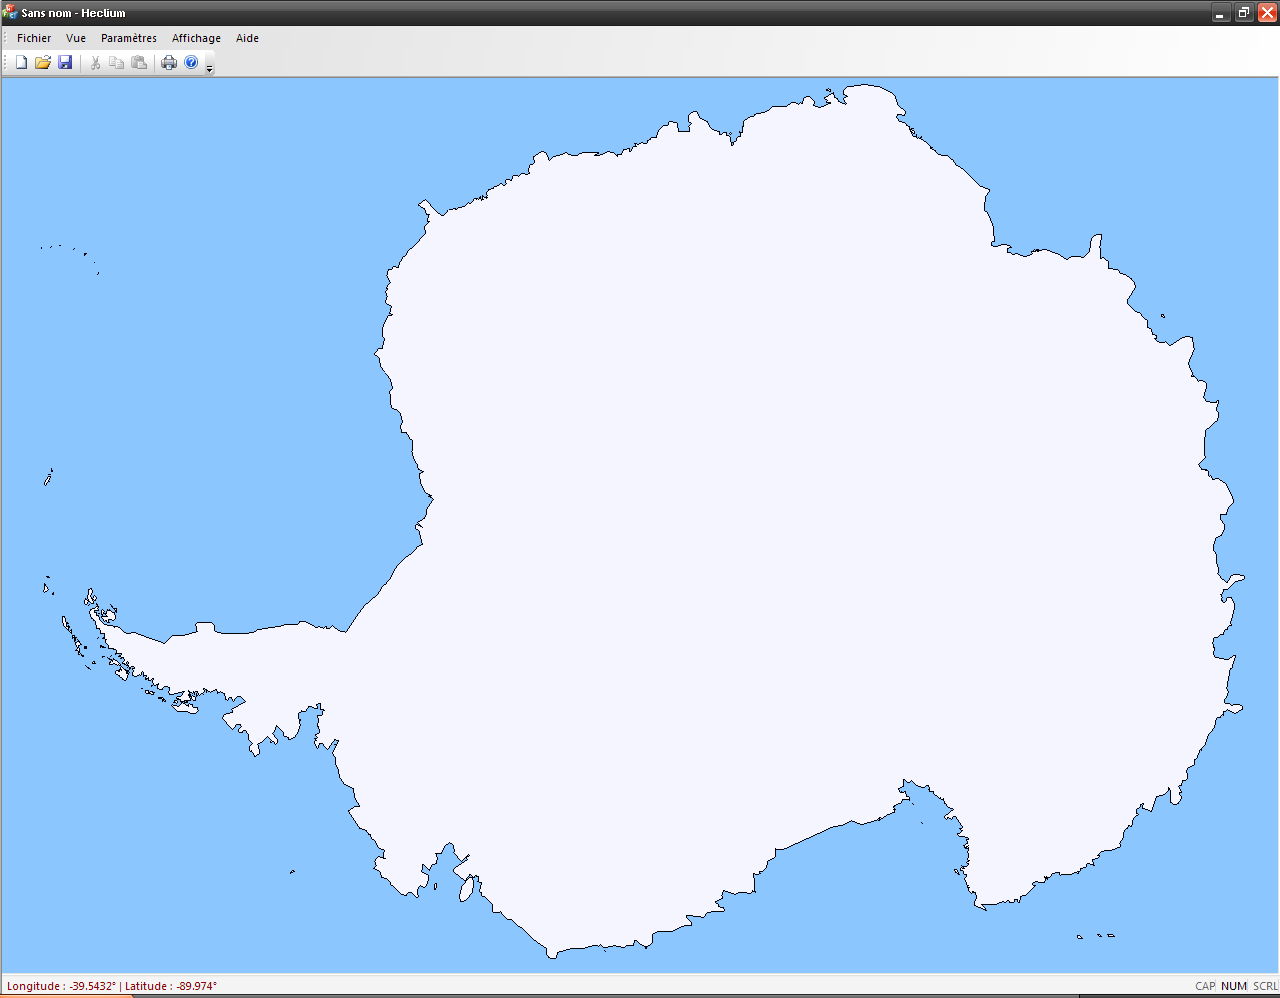
Task: Open the Paramètres menu
Action: coord(129,38)
